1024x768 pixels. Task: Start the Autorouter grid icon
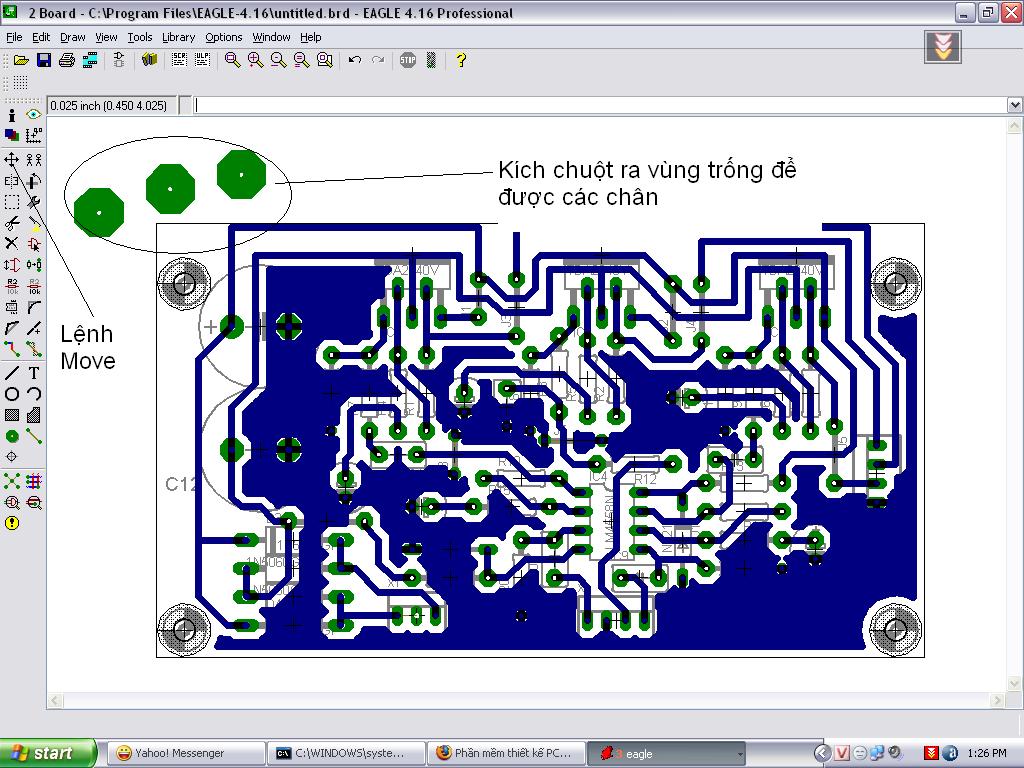pyautogui.click(x=33, y=481)
